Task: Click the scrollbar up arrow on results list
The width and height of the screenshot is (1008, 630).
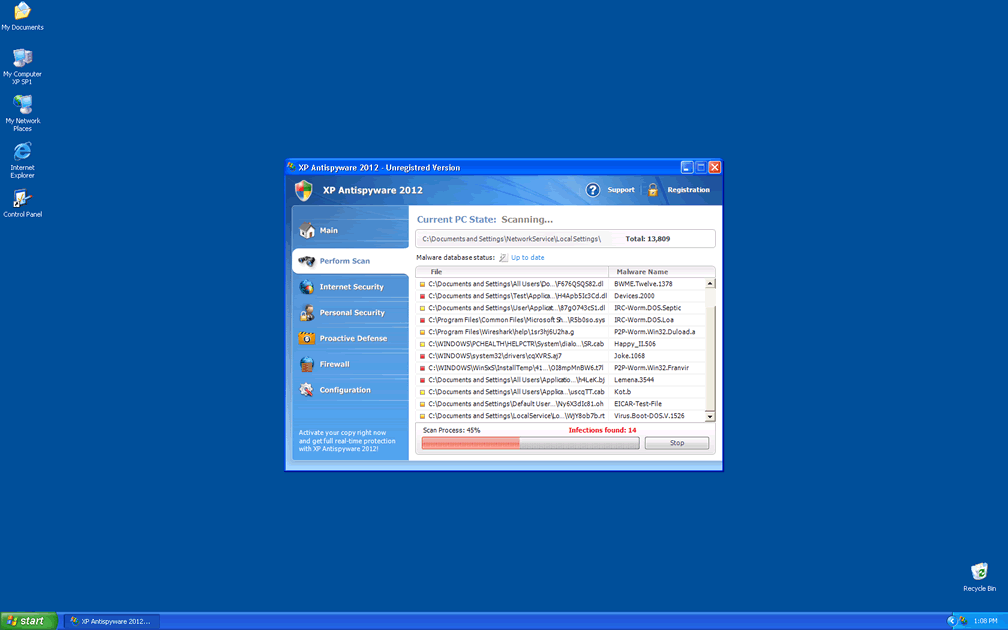Action: [711, 281]
